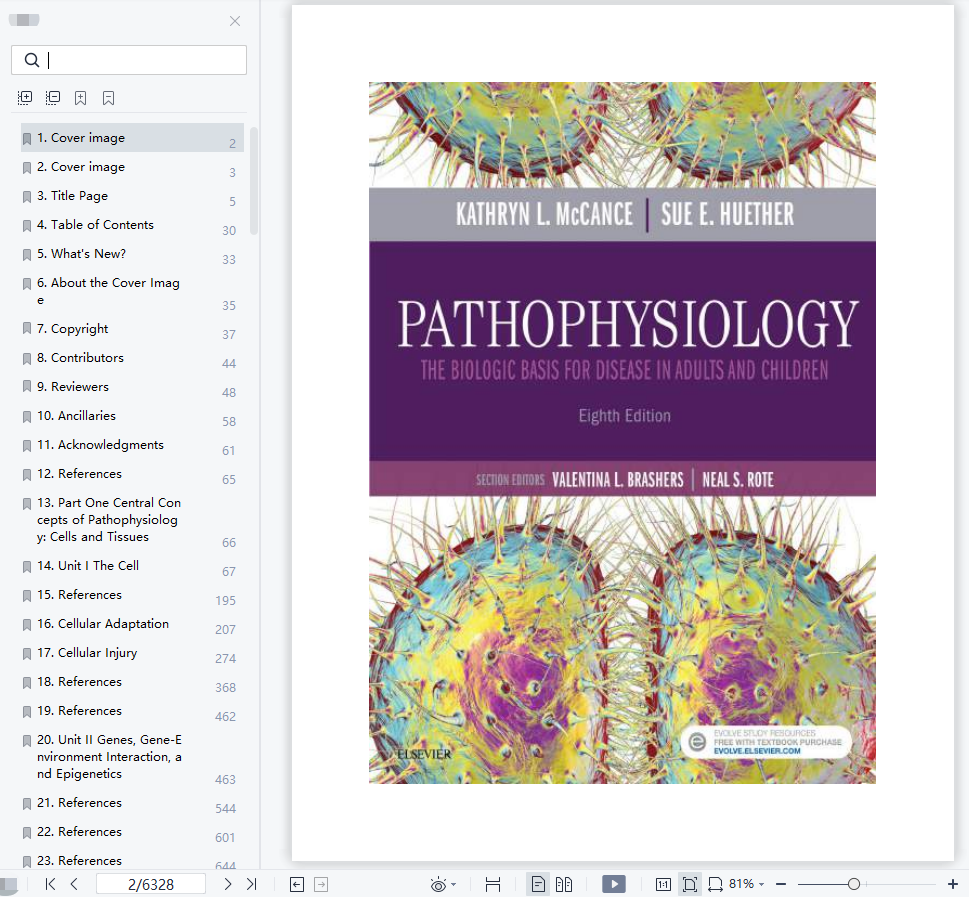Toggle fit page view icon

tap(690, 885)
